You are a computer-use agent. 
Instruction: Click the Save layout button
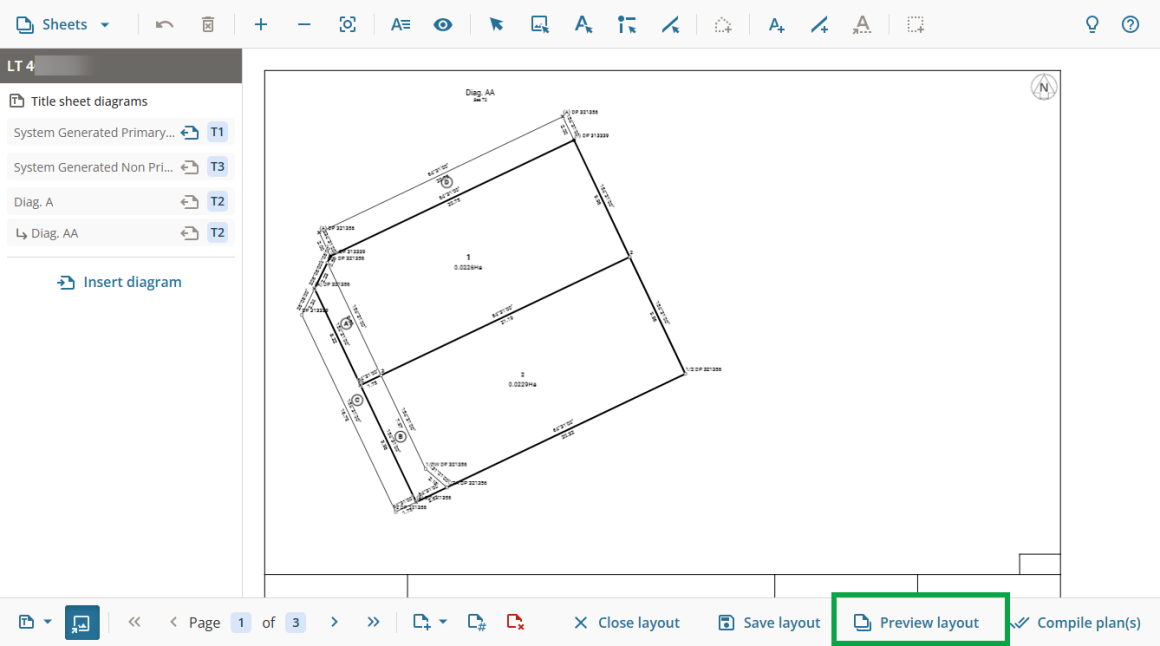[x=769, y=623]
